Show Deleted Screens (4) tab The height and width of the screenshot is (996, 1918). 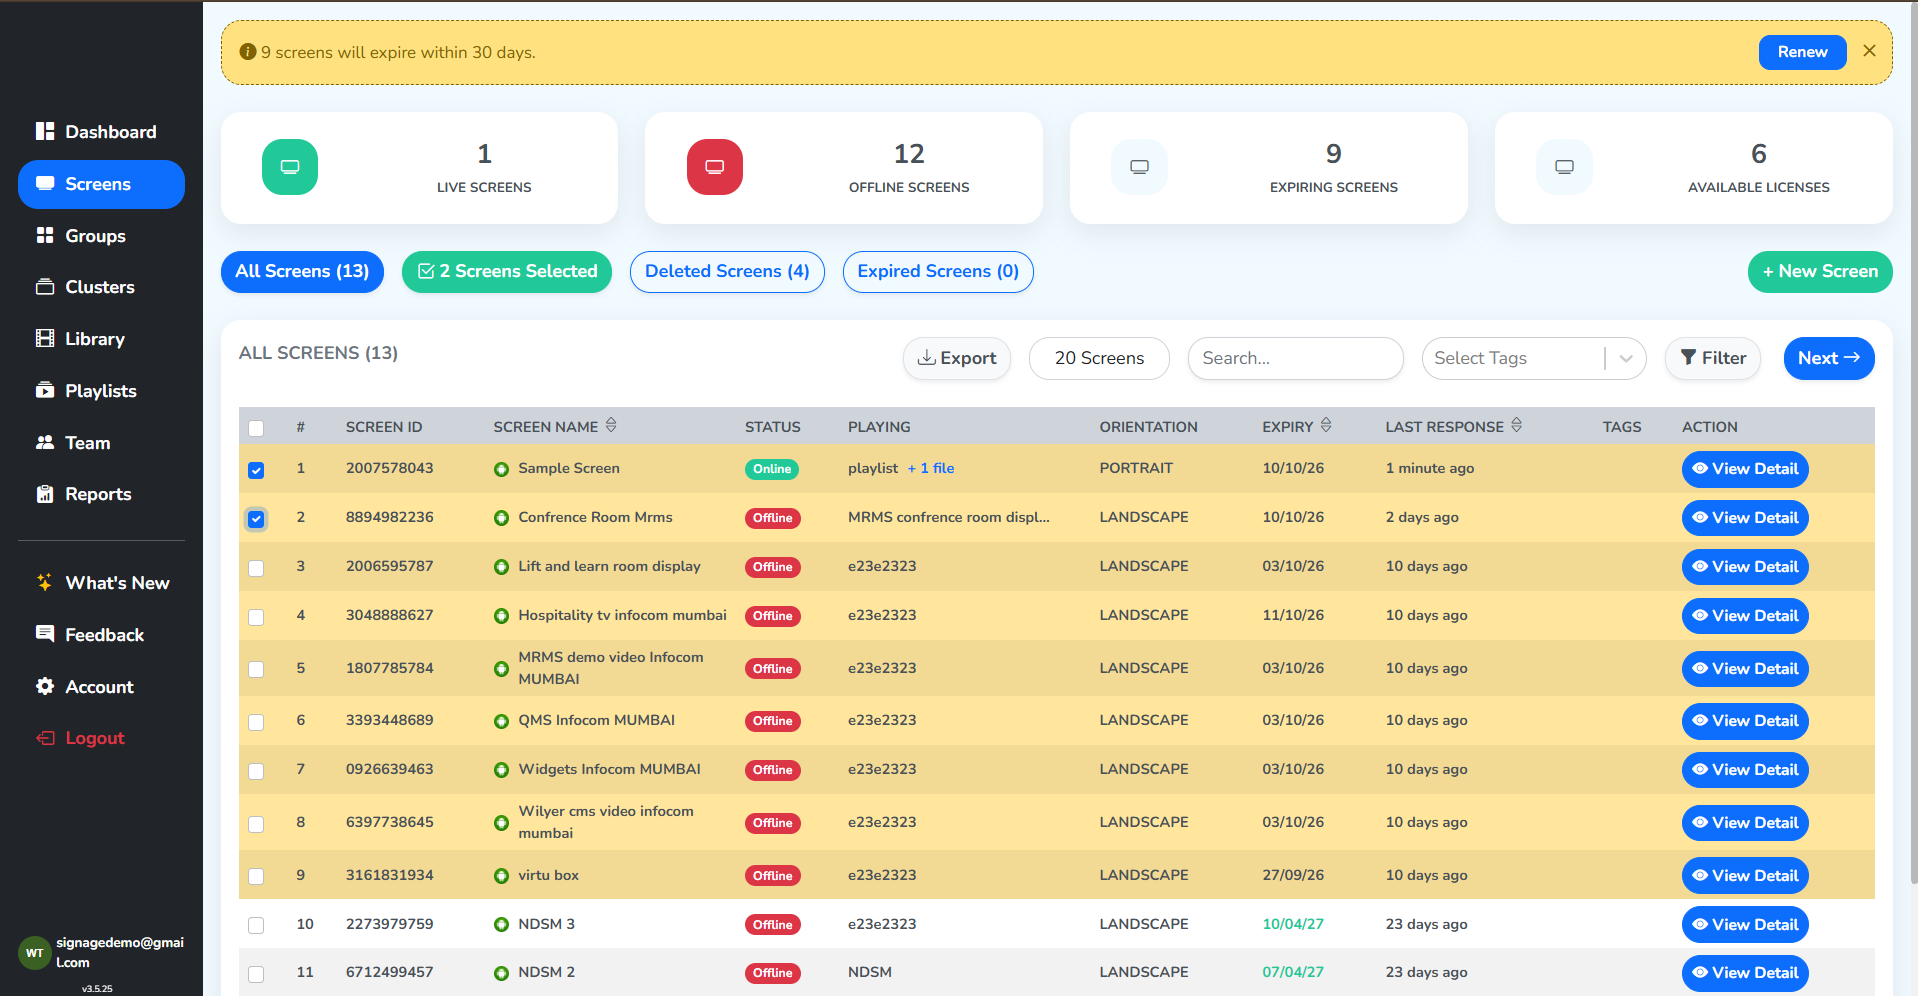tap(727, 272)
